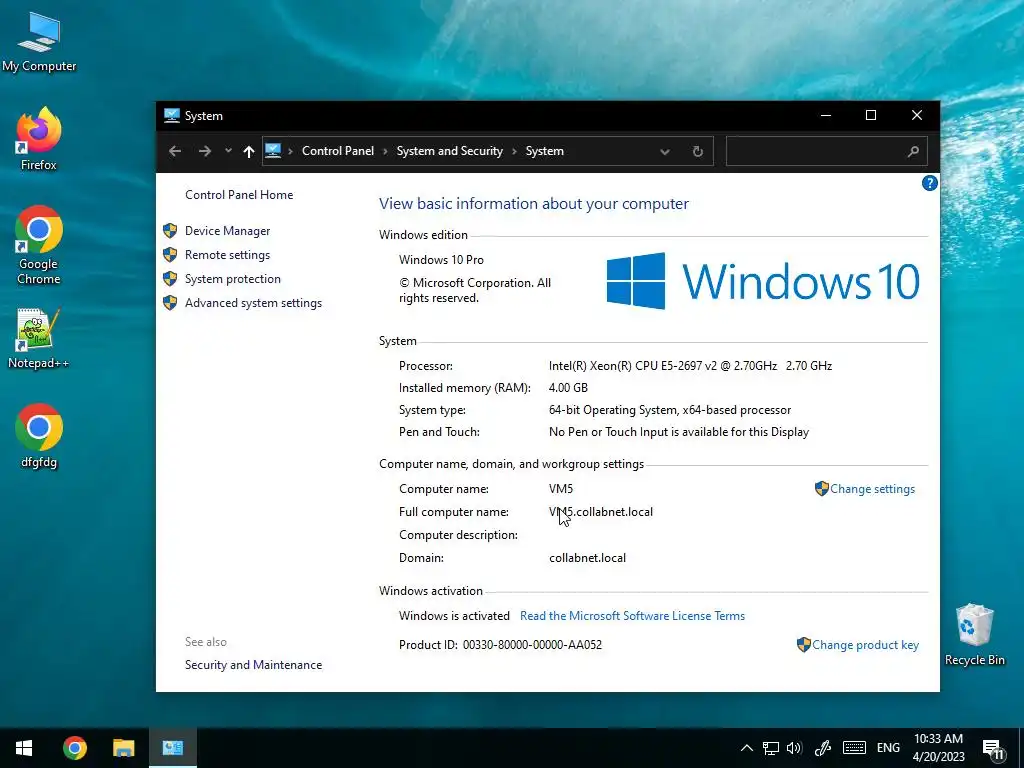This screenshot has width=1024, height=768.
Task: Click the Change settings link
Action: coord(872,488)
